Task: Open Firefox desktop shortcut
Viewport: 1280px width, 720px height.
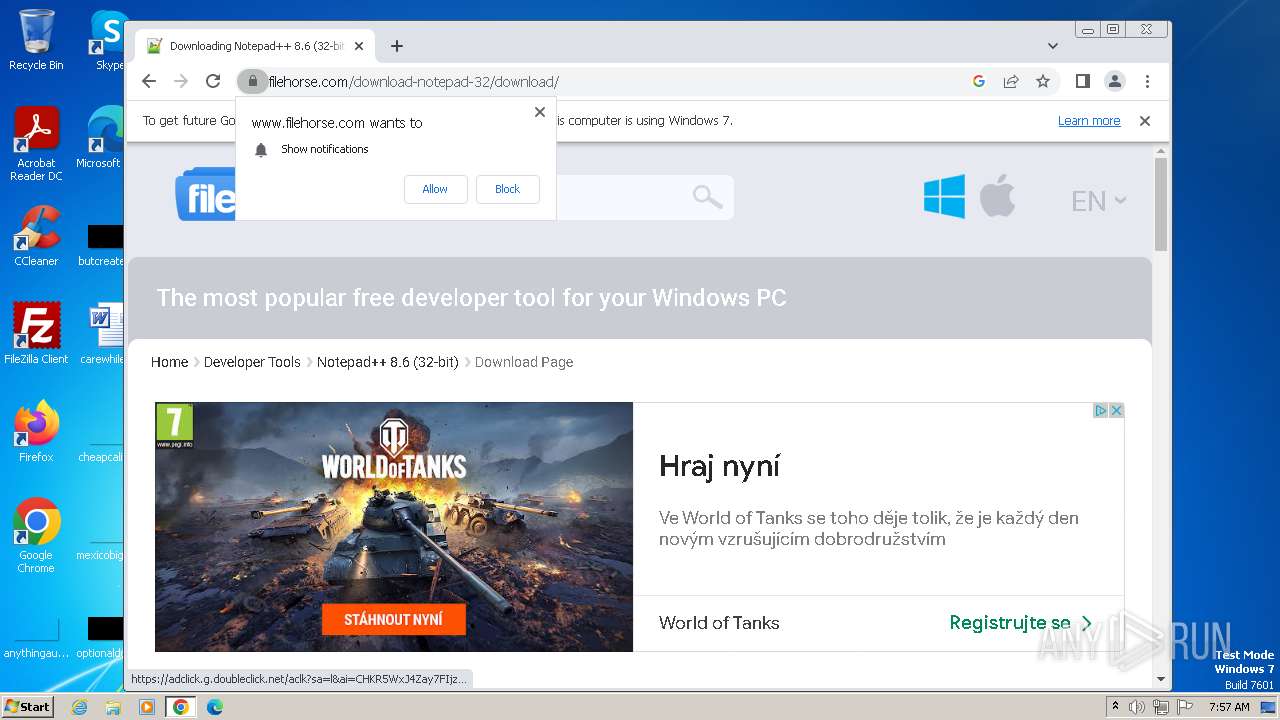Action: click(36, 431)
